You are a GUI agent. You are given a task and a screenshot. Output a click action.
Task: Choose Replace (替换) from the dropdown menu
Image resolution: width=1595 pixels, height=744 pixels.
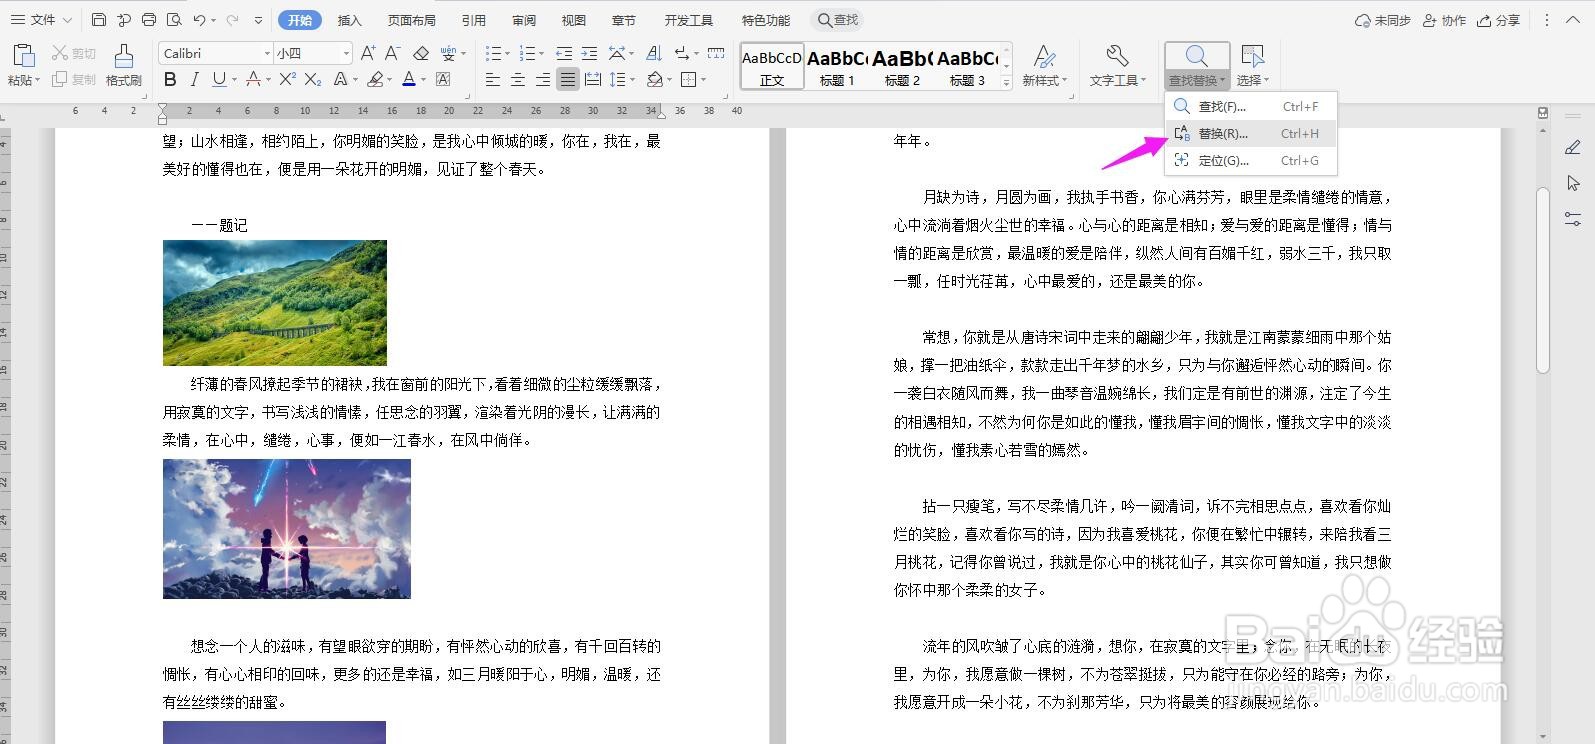1250,133
